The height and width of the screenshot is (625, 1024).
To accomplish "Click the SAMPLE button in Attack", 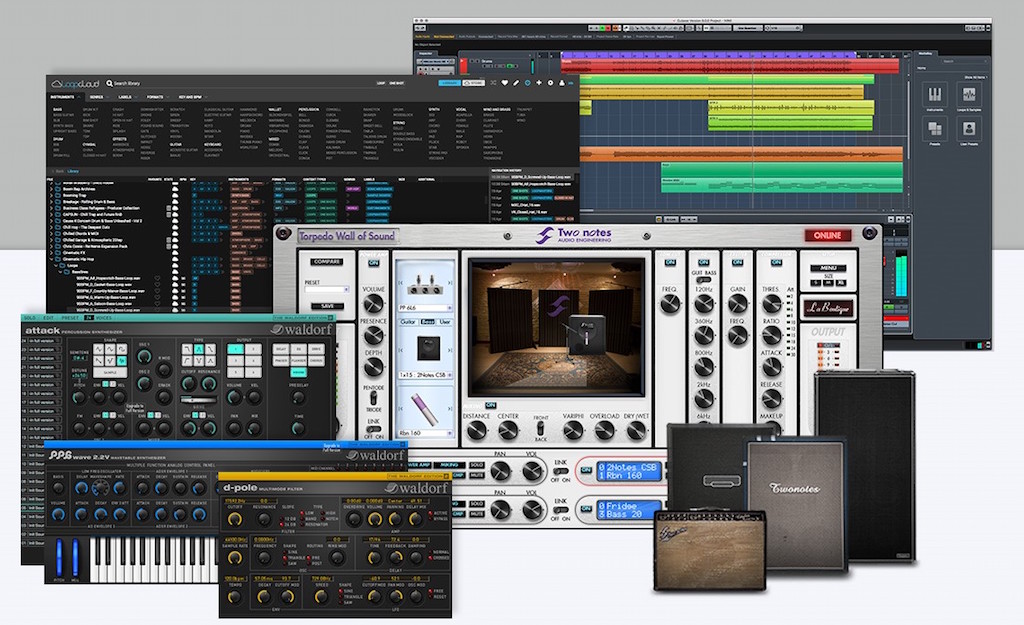I will (x=110, y=372).
